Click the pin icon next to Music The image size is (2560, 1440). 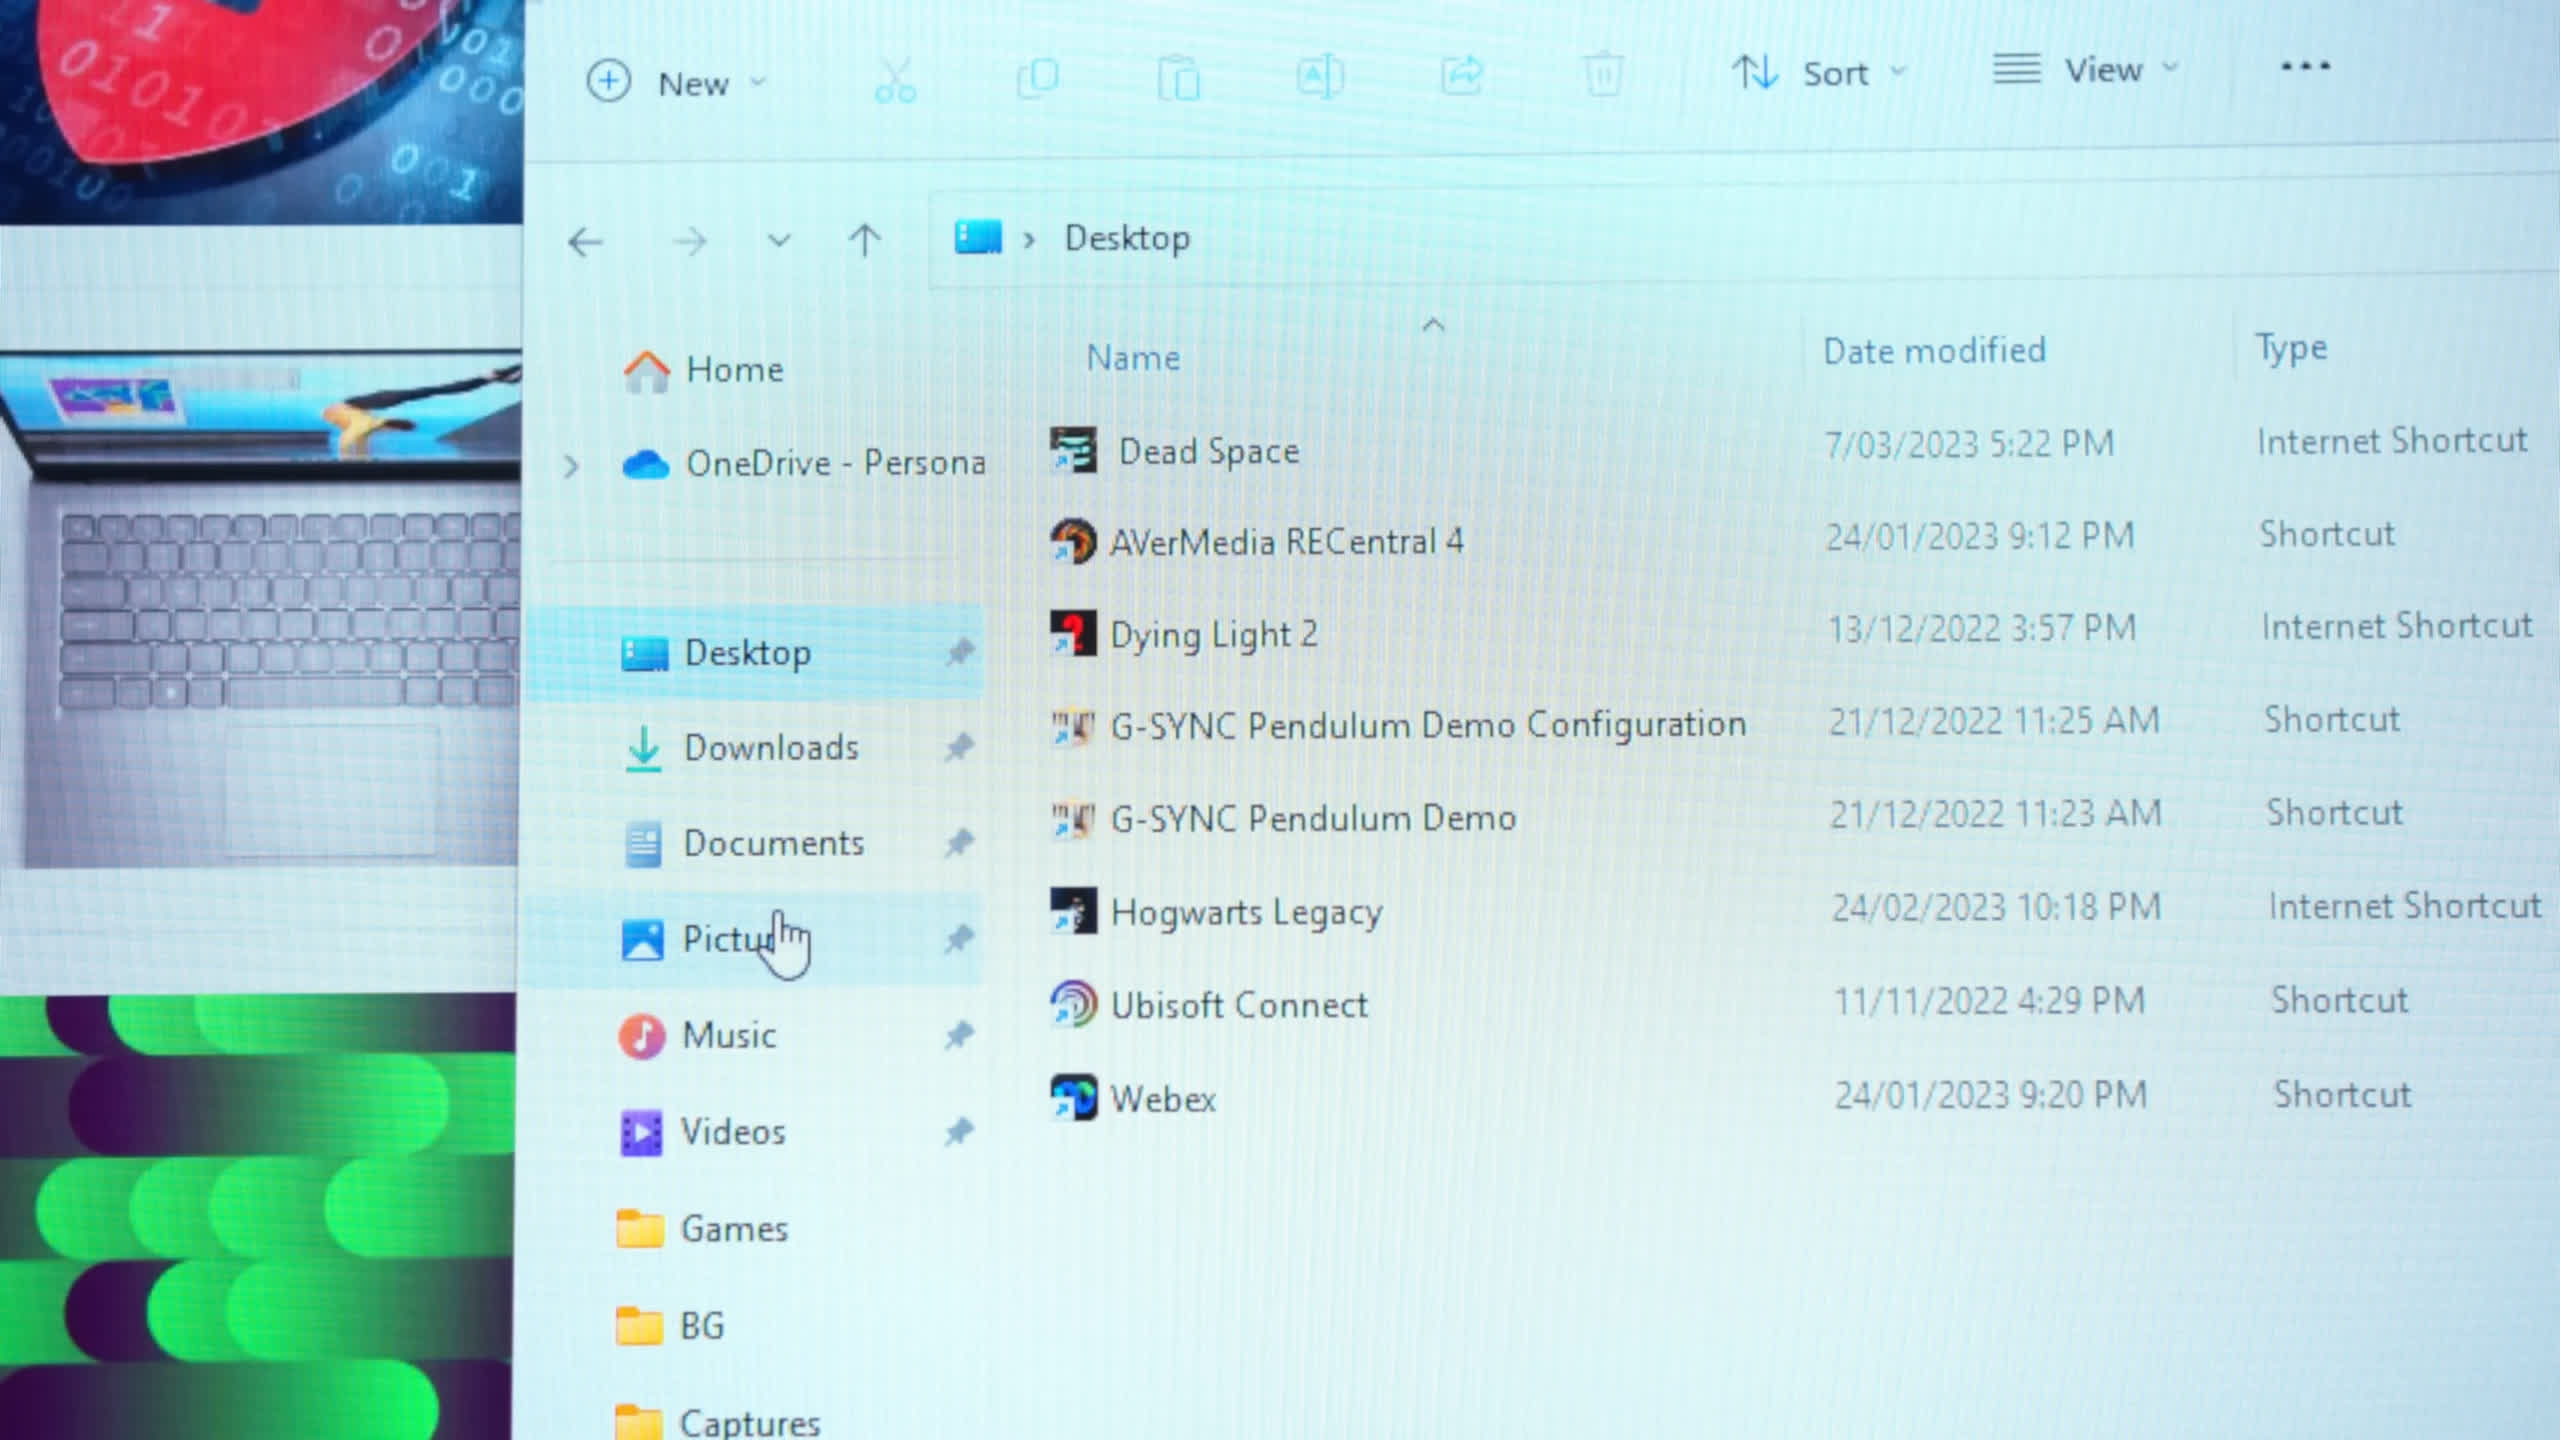click(x=959, y=1034)
